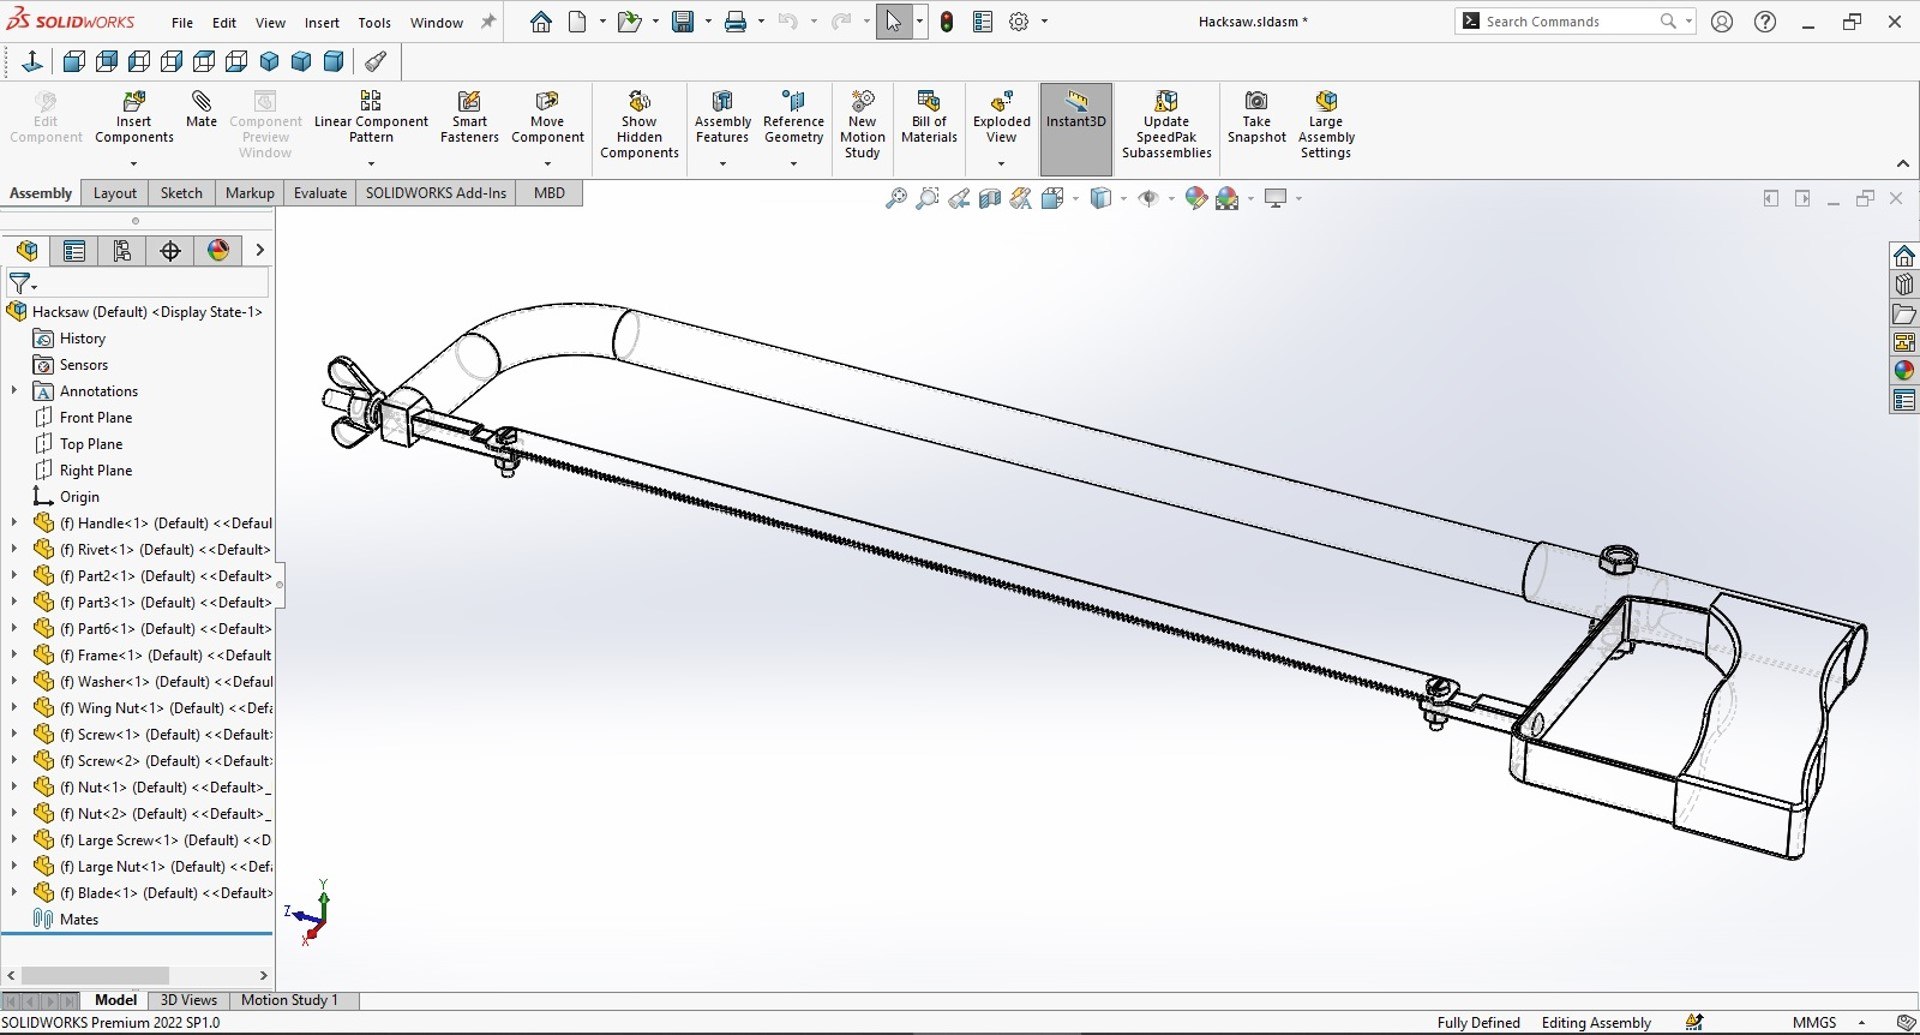The image size is (1920, 1035).
Task: Expand the Handle<1> component
Action: click(x=14, y=523)
